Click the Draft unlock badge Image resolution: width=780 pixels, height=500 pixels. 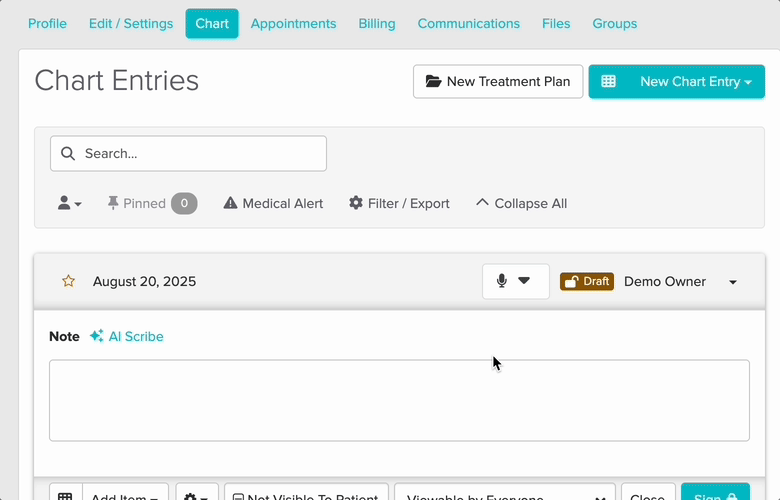pos(586,281)
